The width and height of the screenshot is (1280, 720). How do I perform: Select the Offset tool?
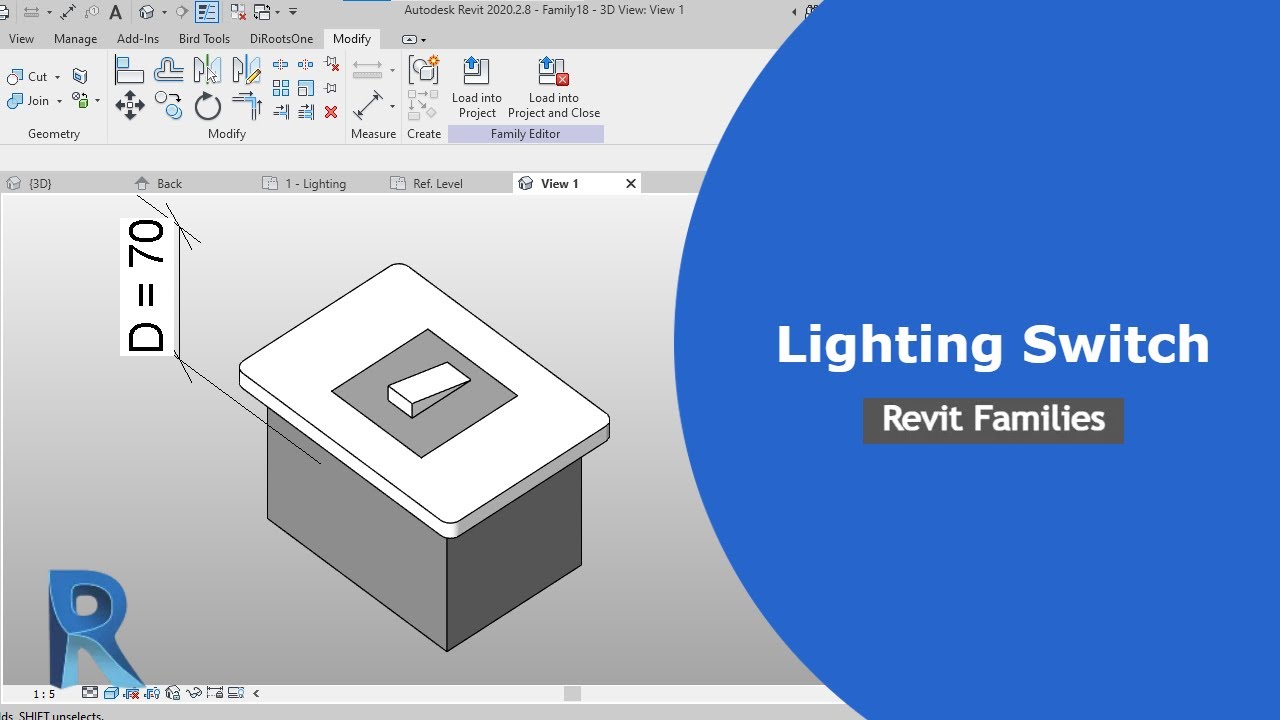pyautogui.click(x=169, y=70)
